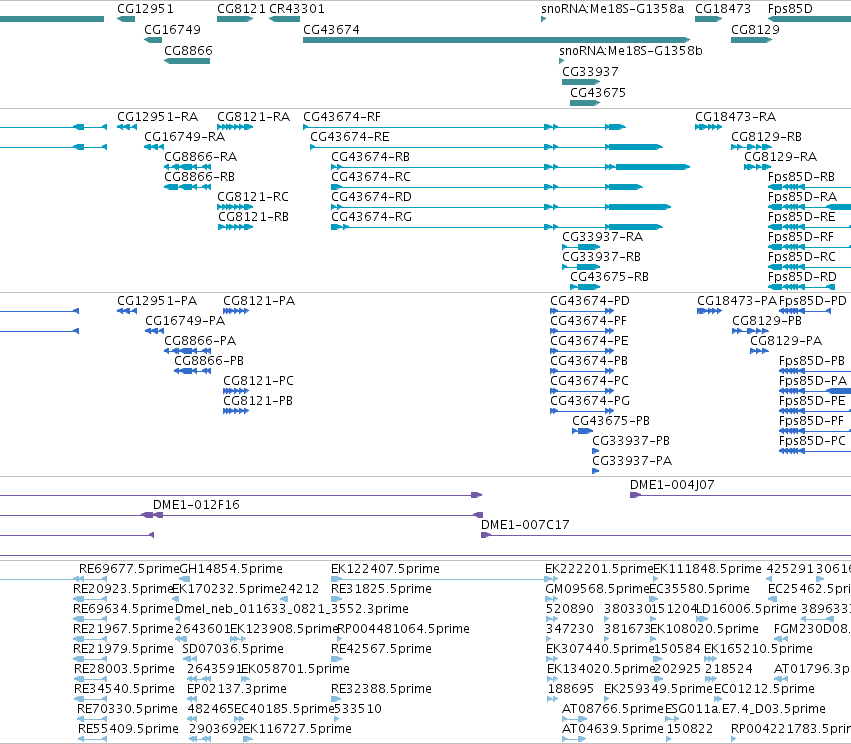Select protein label CG8121-PA

[259, 301]
